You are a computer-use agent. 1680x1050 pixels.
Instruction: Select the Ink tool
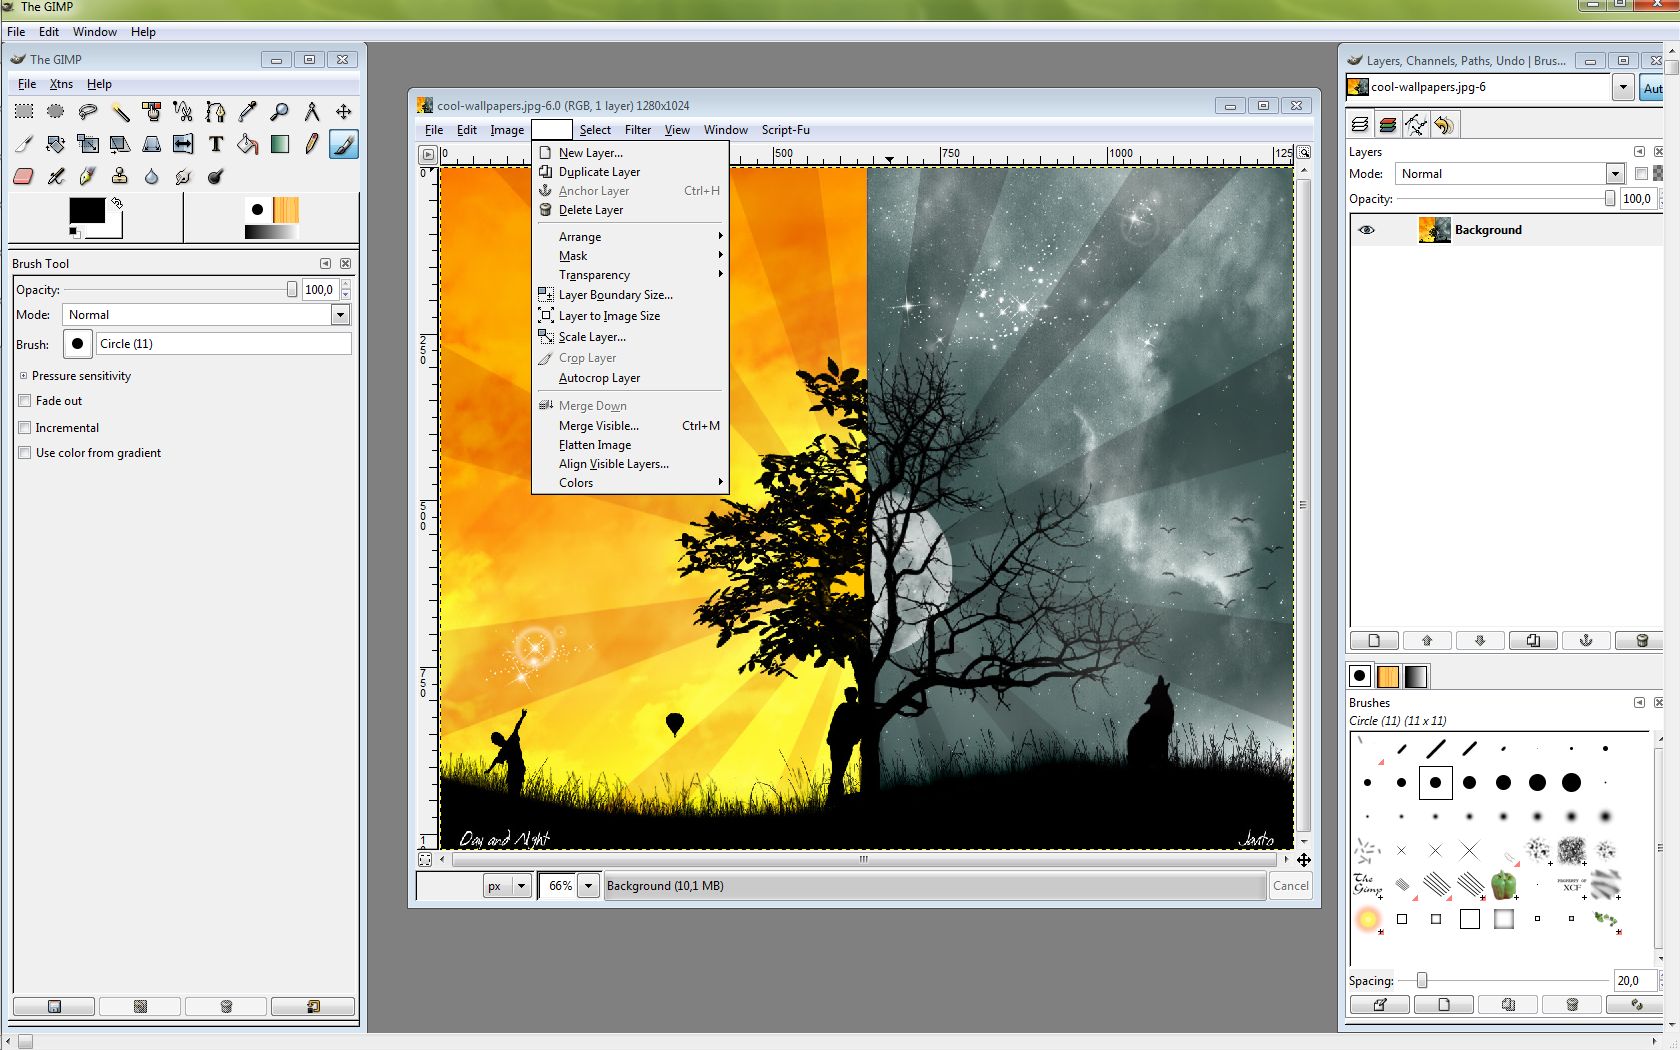coord(88,176)
